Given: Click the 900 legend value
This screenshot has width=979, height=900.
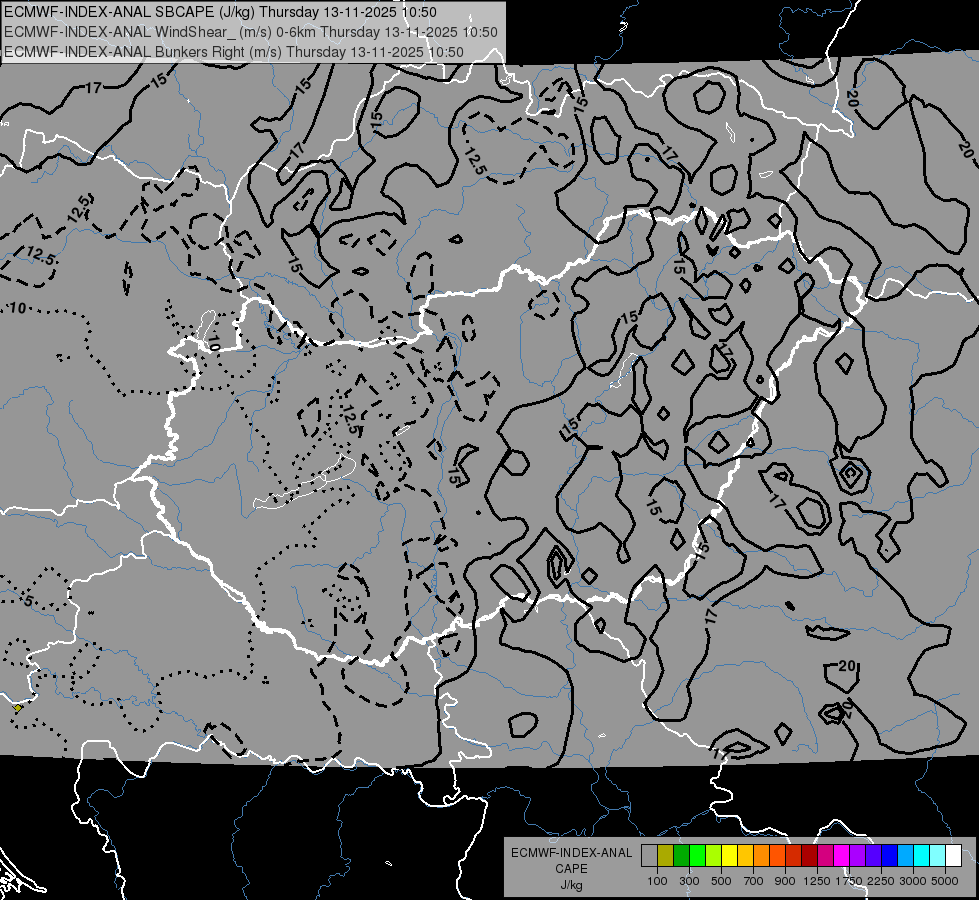Looking at the screenshot, I should (x=785, y=881).
